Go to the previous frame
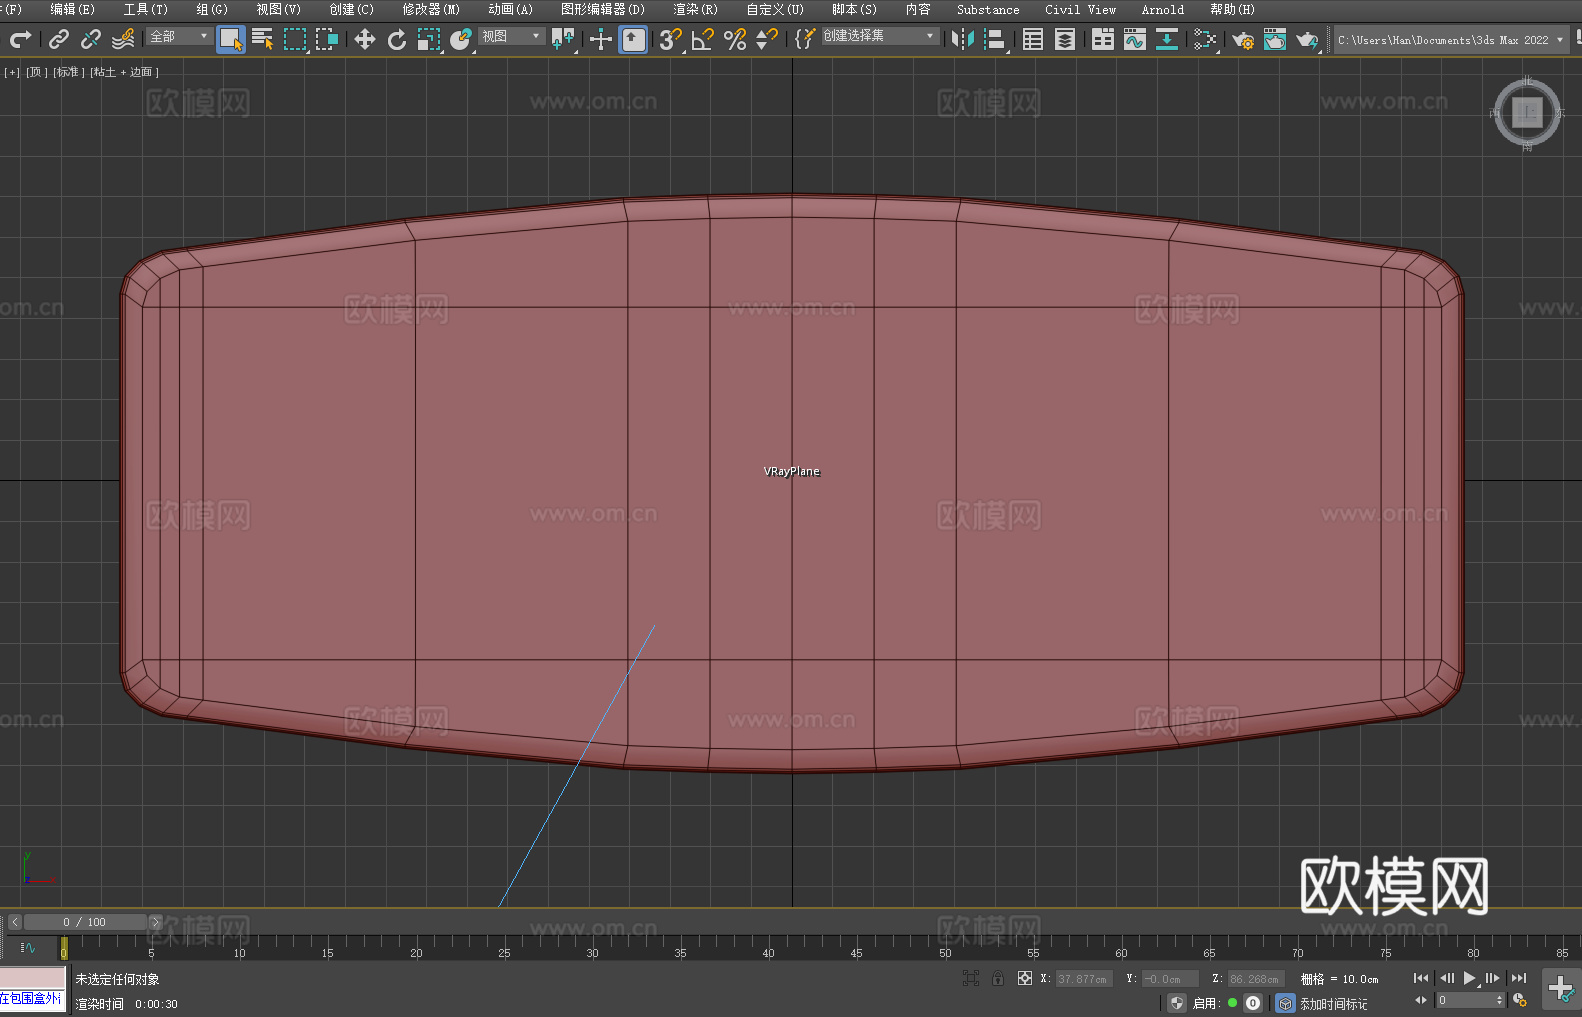The width and height of the screenshot is (1582, 1017). tap(1446, 978)
